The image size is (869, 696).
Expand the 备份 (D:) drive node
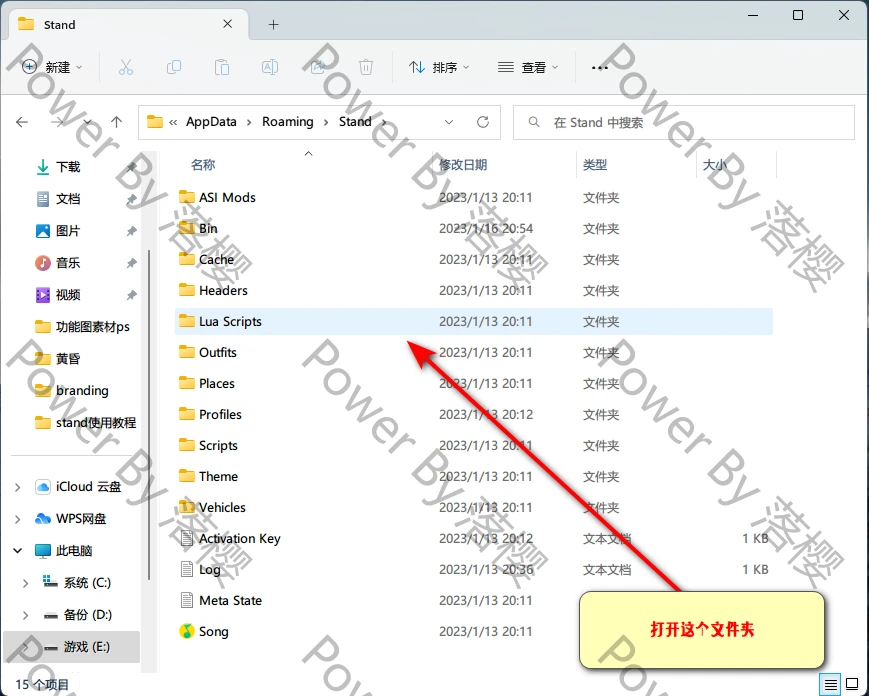25,615
